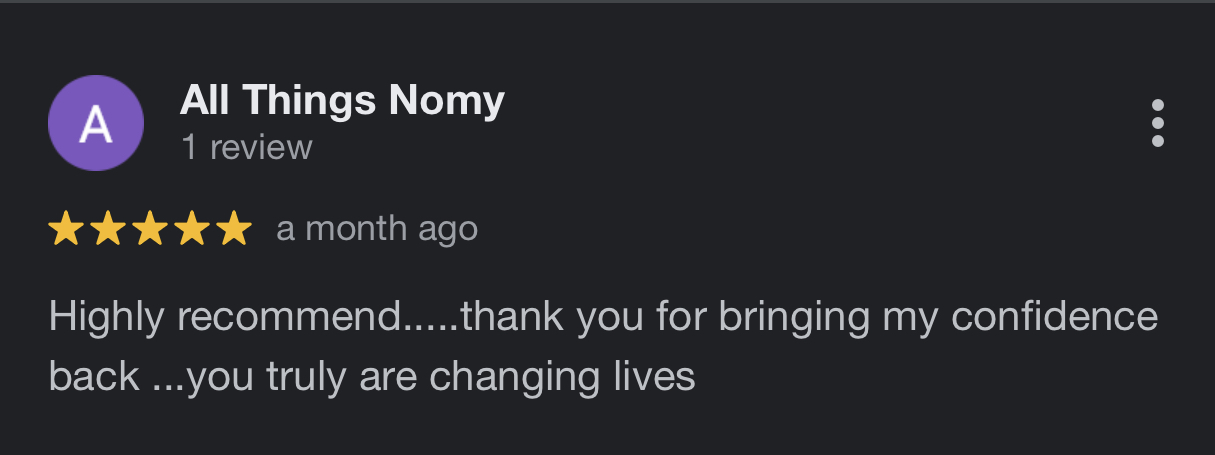Click the letter 'A' inside the avatar circle

tap(96, 124)
